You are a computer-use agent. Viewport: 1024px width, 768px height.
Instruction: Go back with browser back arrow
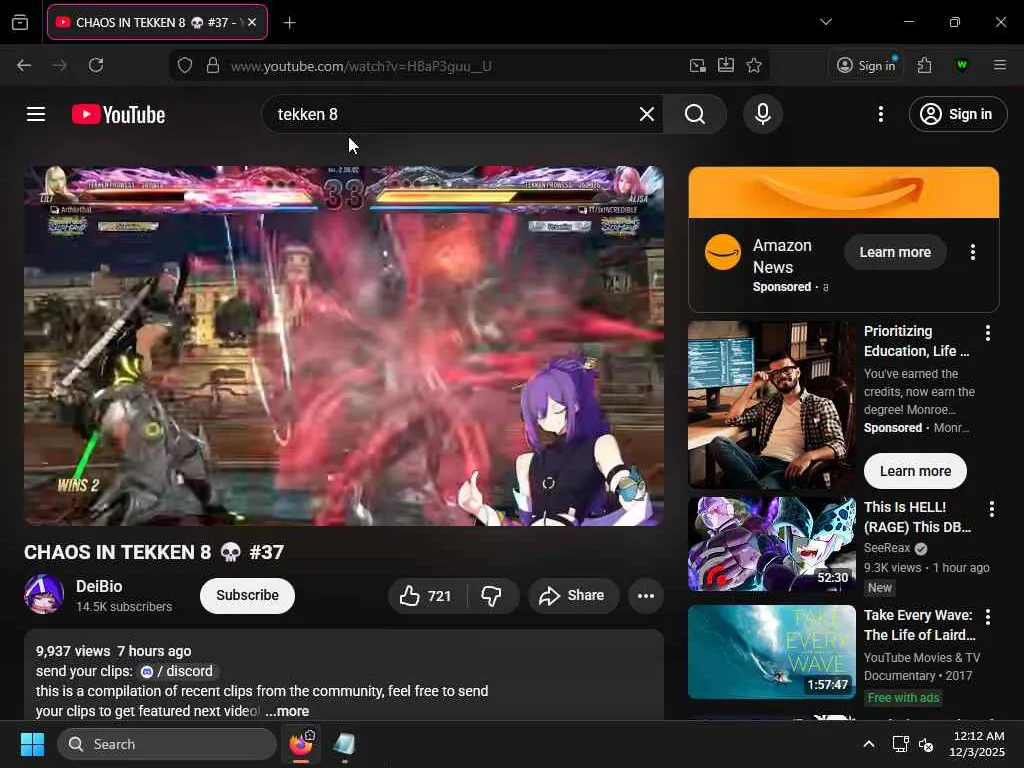tap(24, 65)
